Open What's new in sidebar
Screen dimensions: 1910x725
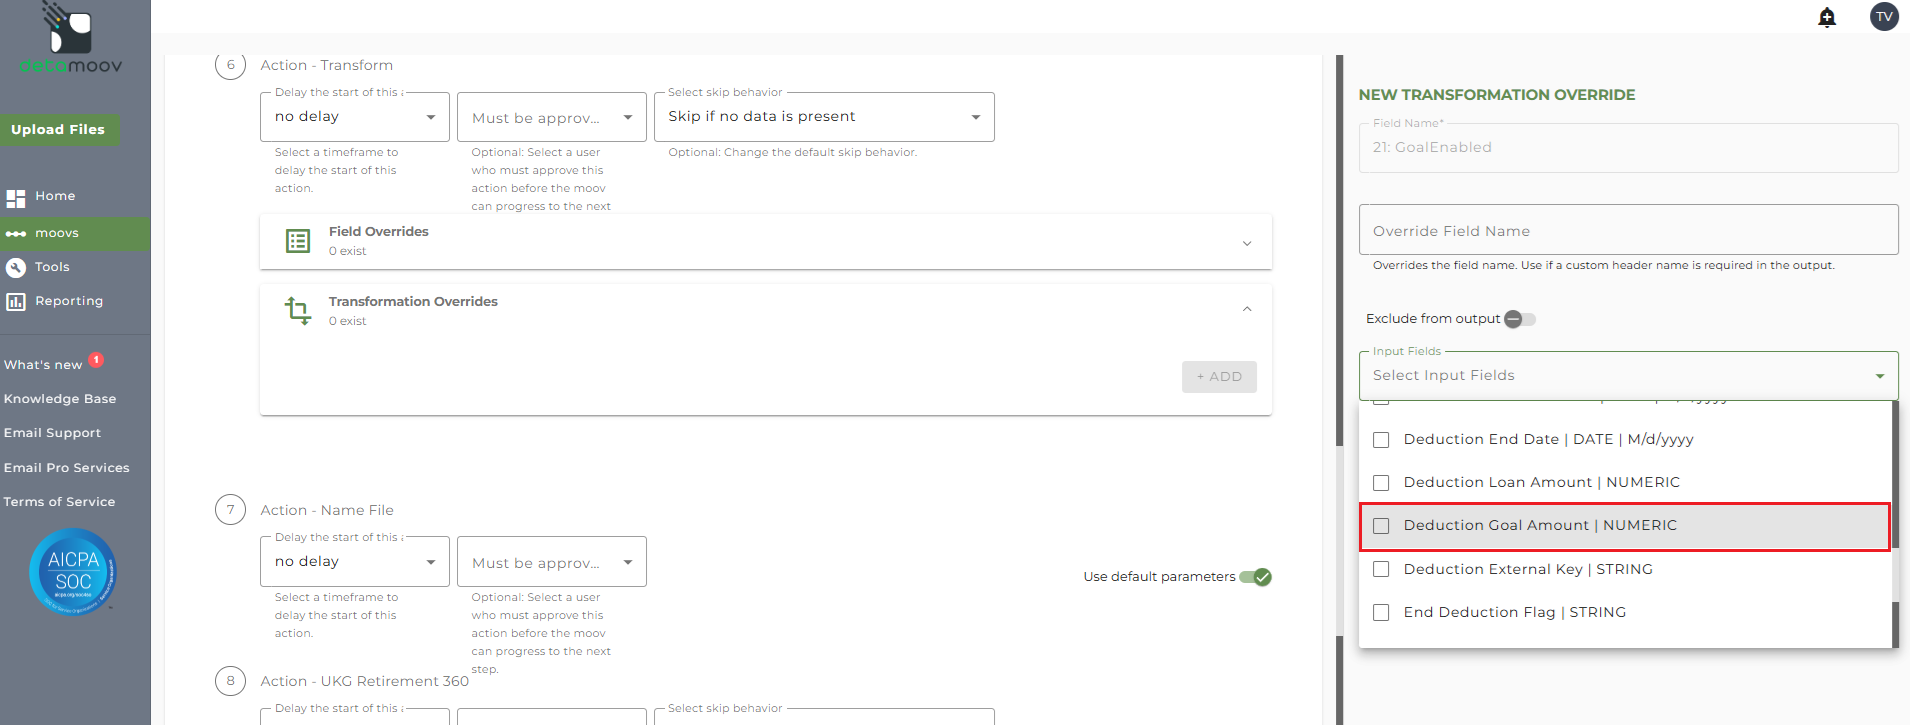(x=43, y=365)
